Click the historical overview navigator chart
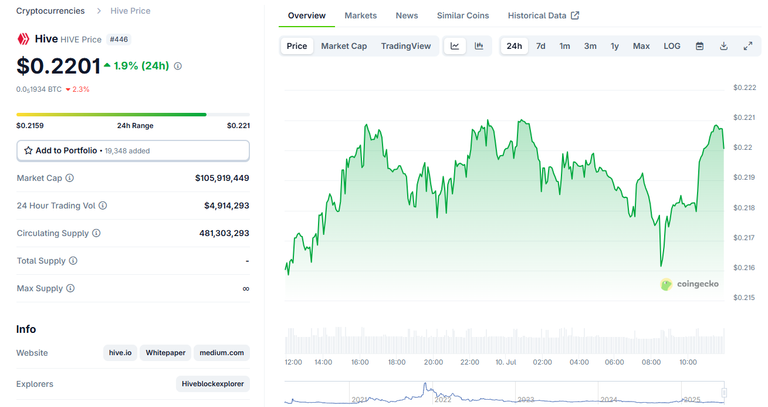Screen dimensions: 768x407 (x=504, y=393)
